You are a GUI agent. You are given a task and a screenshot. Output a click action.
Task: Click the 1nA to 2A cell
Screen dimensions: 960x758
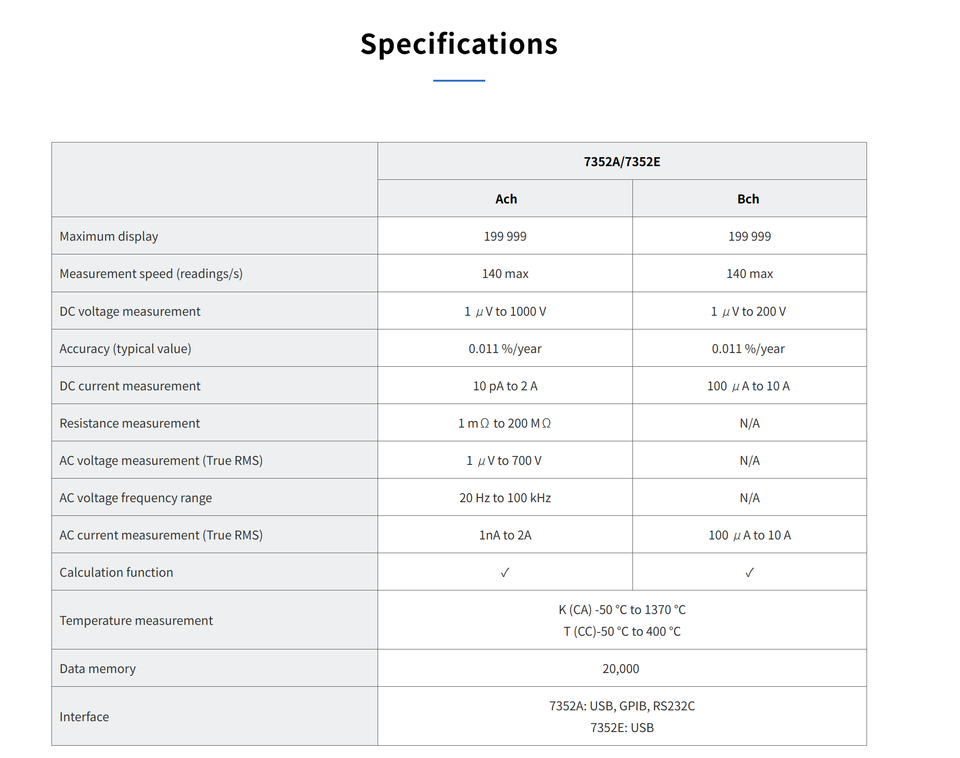click(505, 536)
